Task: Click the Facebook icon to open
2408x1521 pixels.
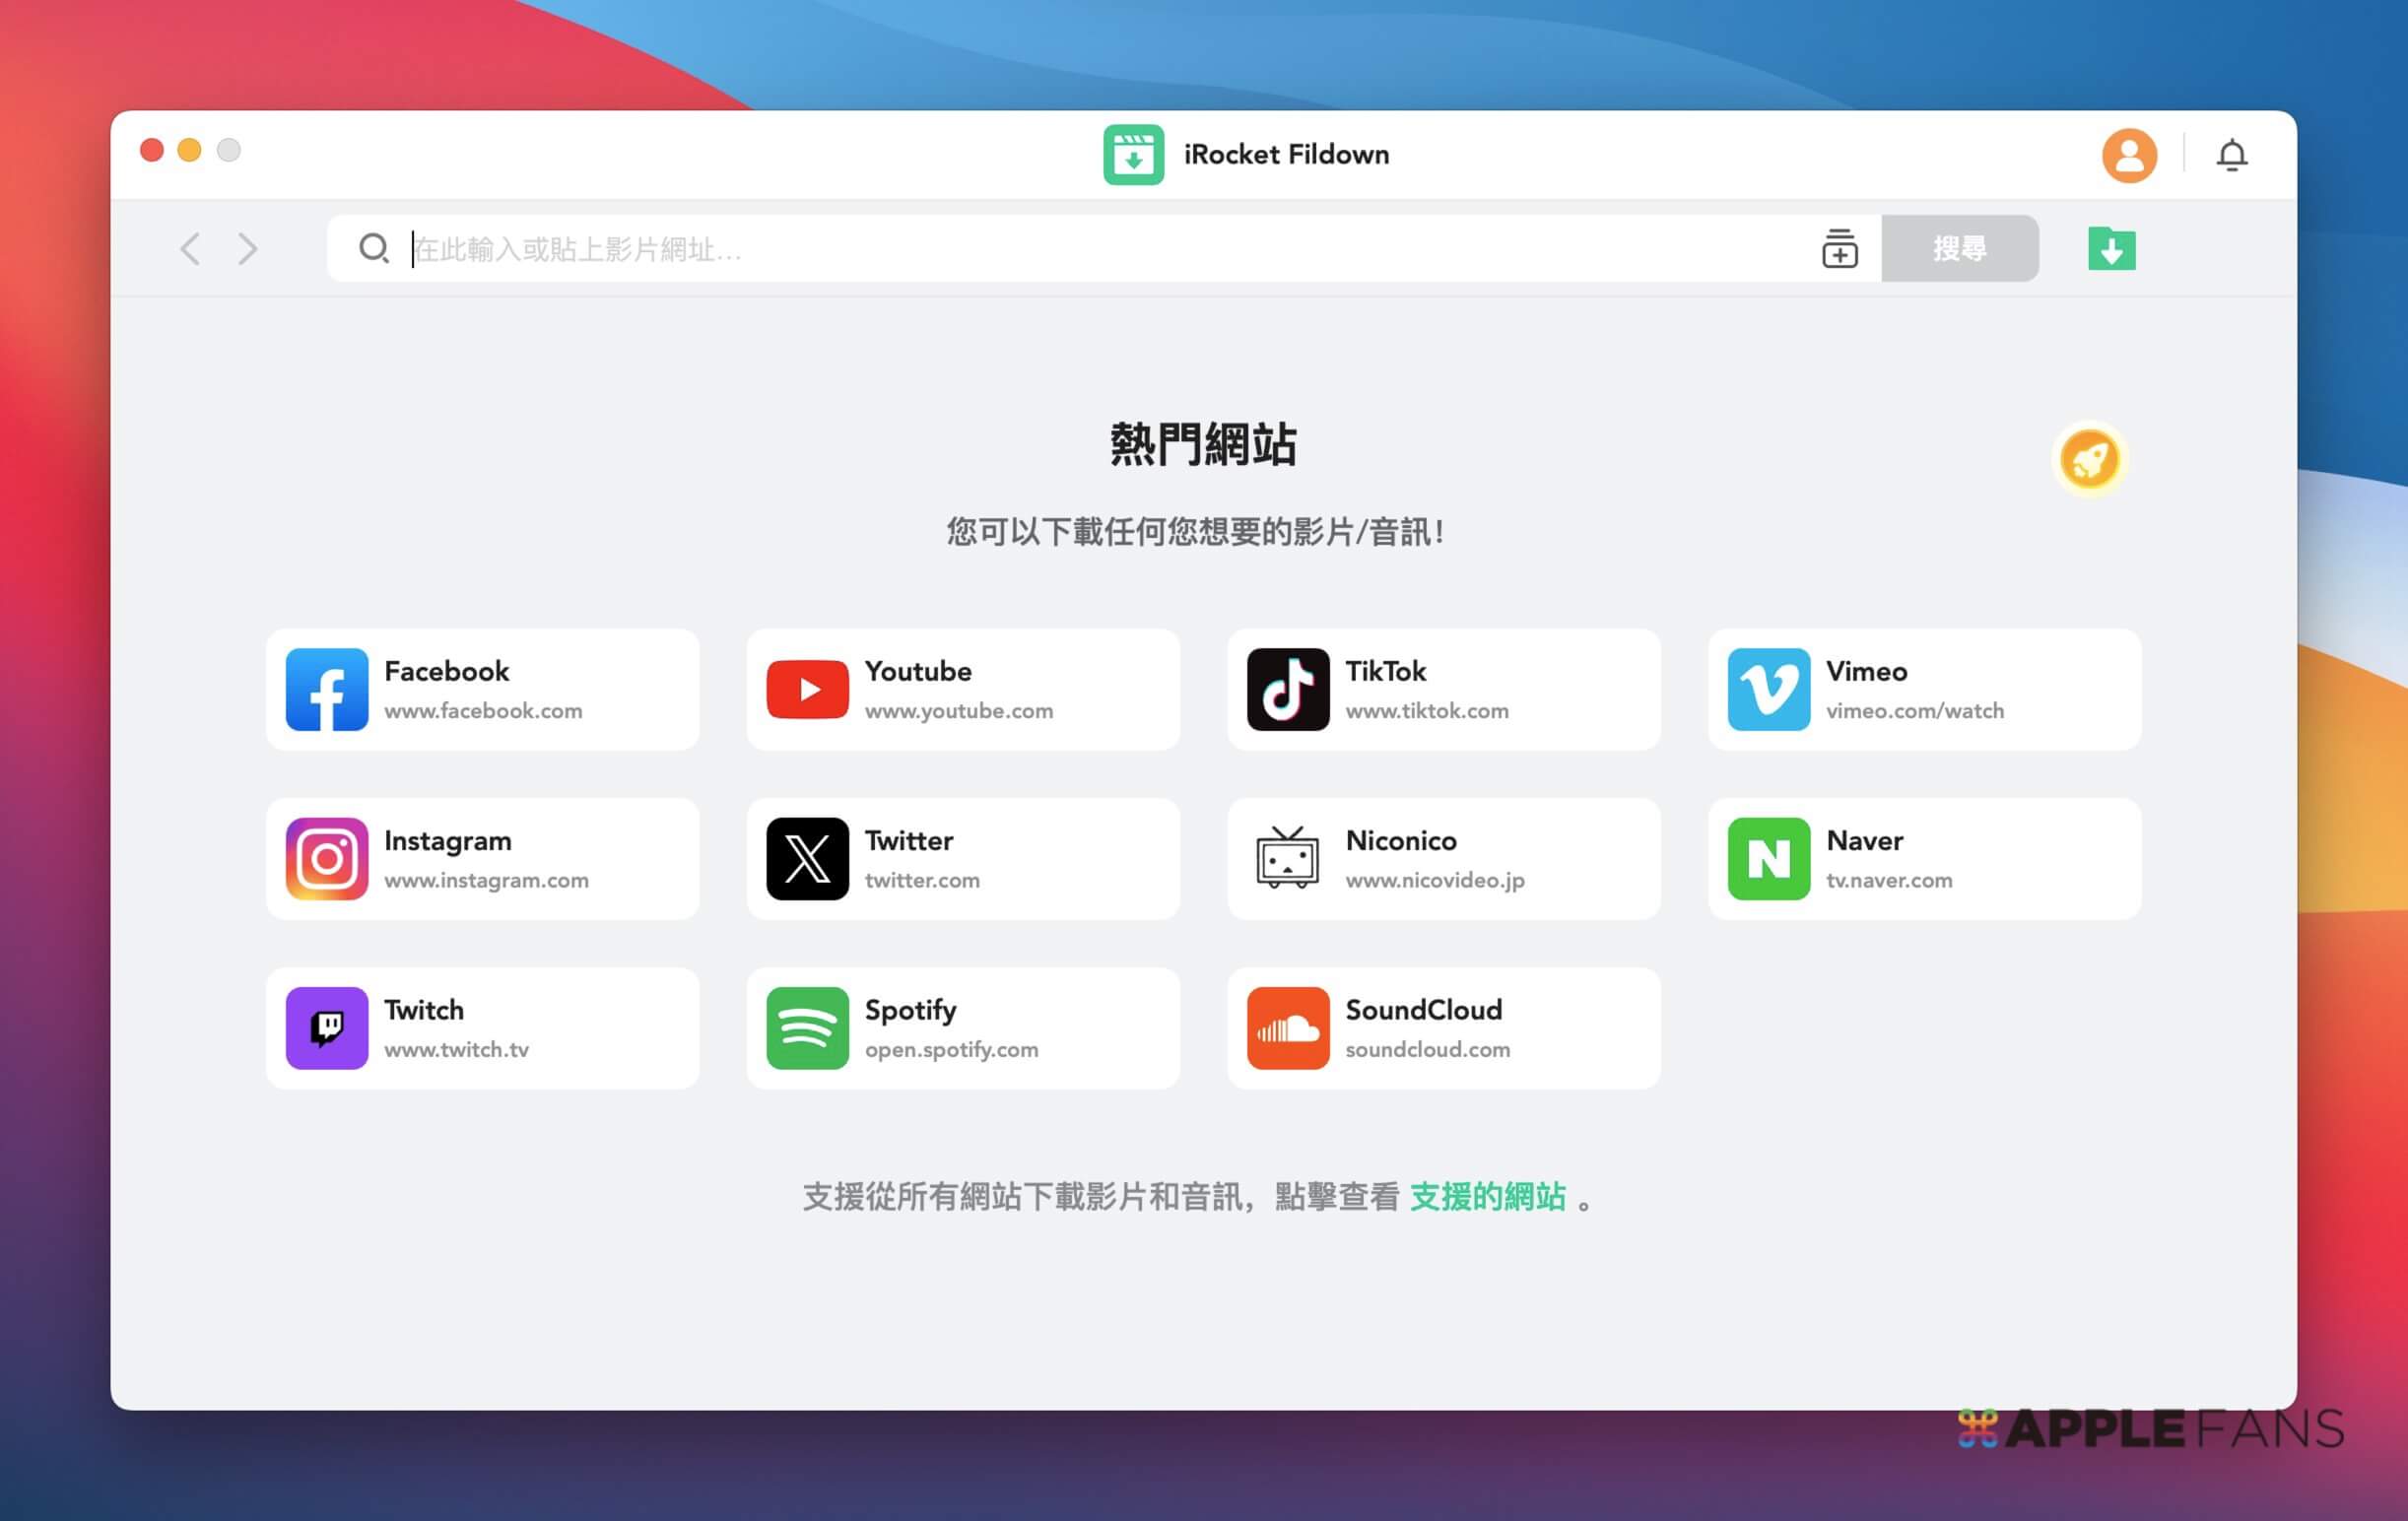Action: click(326, 689)
